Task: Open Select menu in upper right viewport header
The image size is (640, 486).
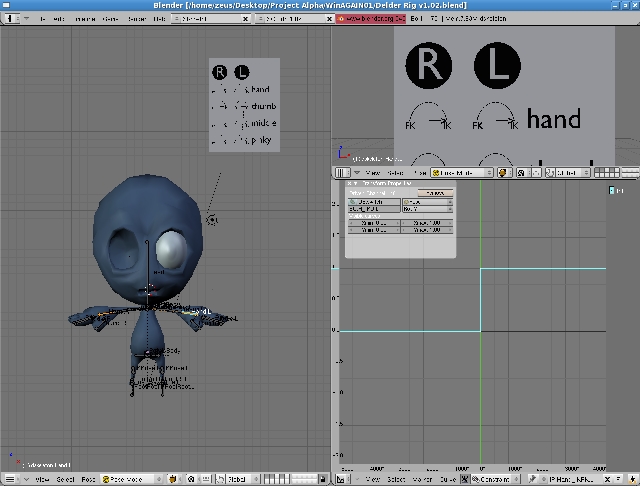Action: [x=395, y=173]
